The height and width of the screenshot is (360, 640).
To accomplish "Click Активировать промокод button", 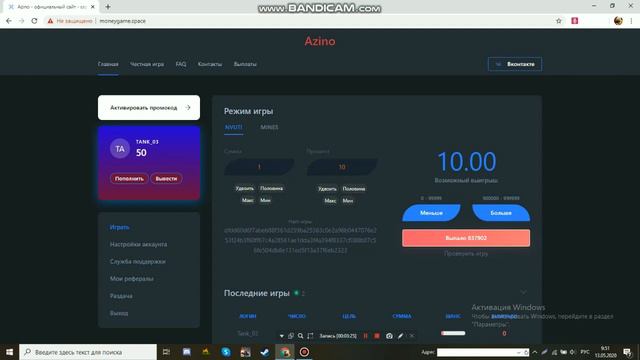I will (x=149, y=108).
